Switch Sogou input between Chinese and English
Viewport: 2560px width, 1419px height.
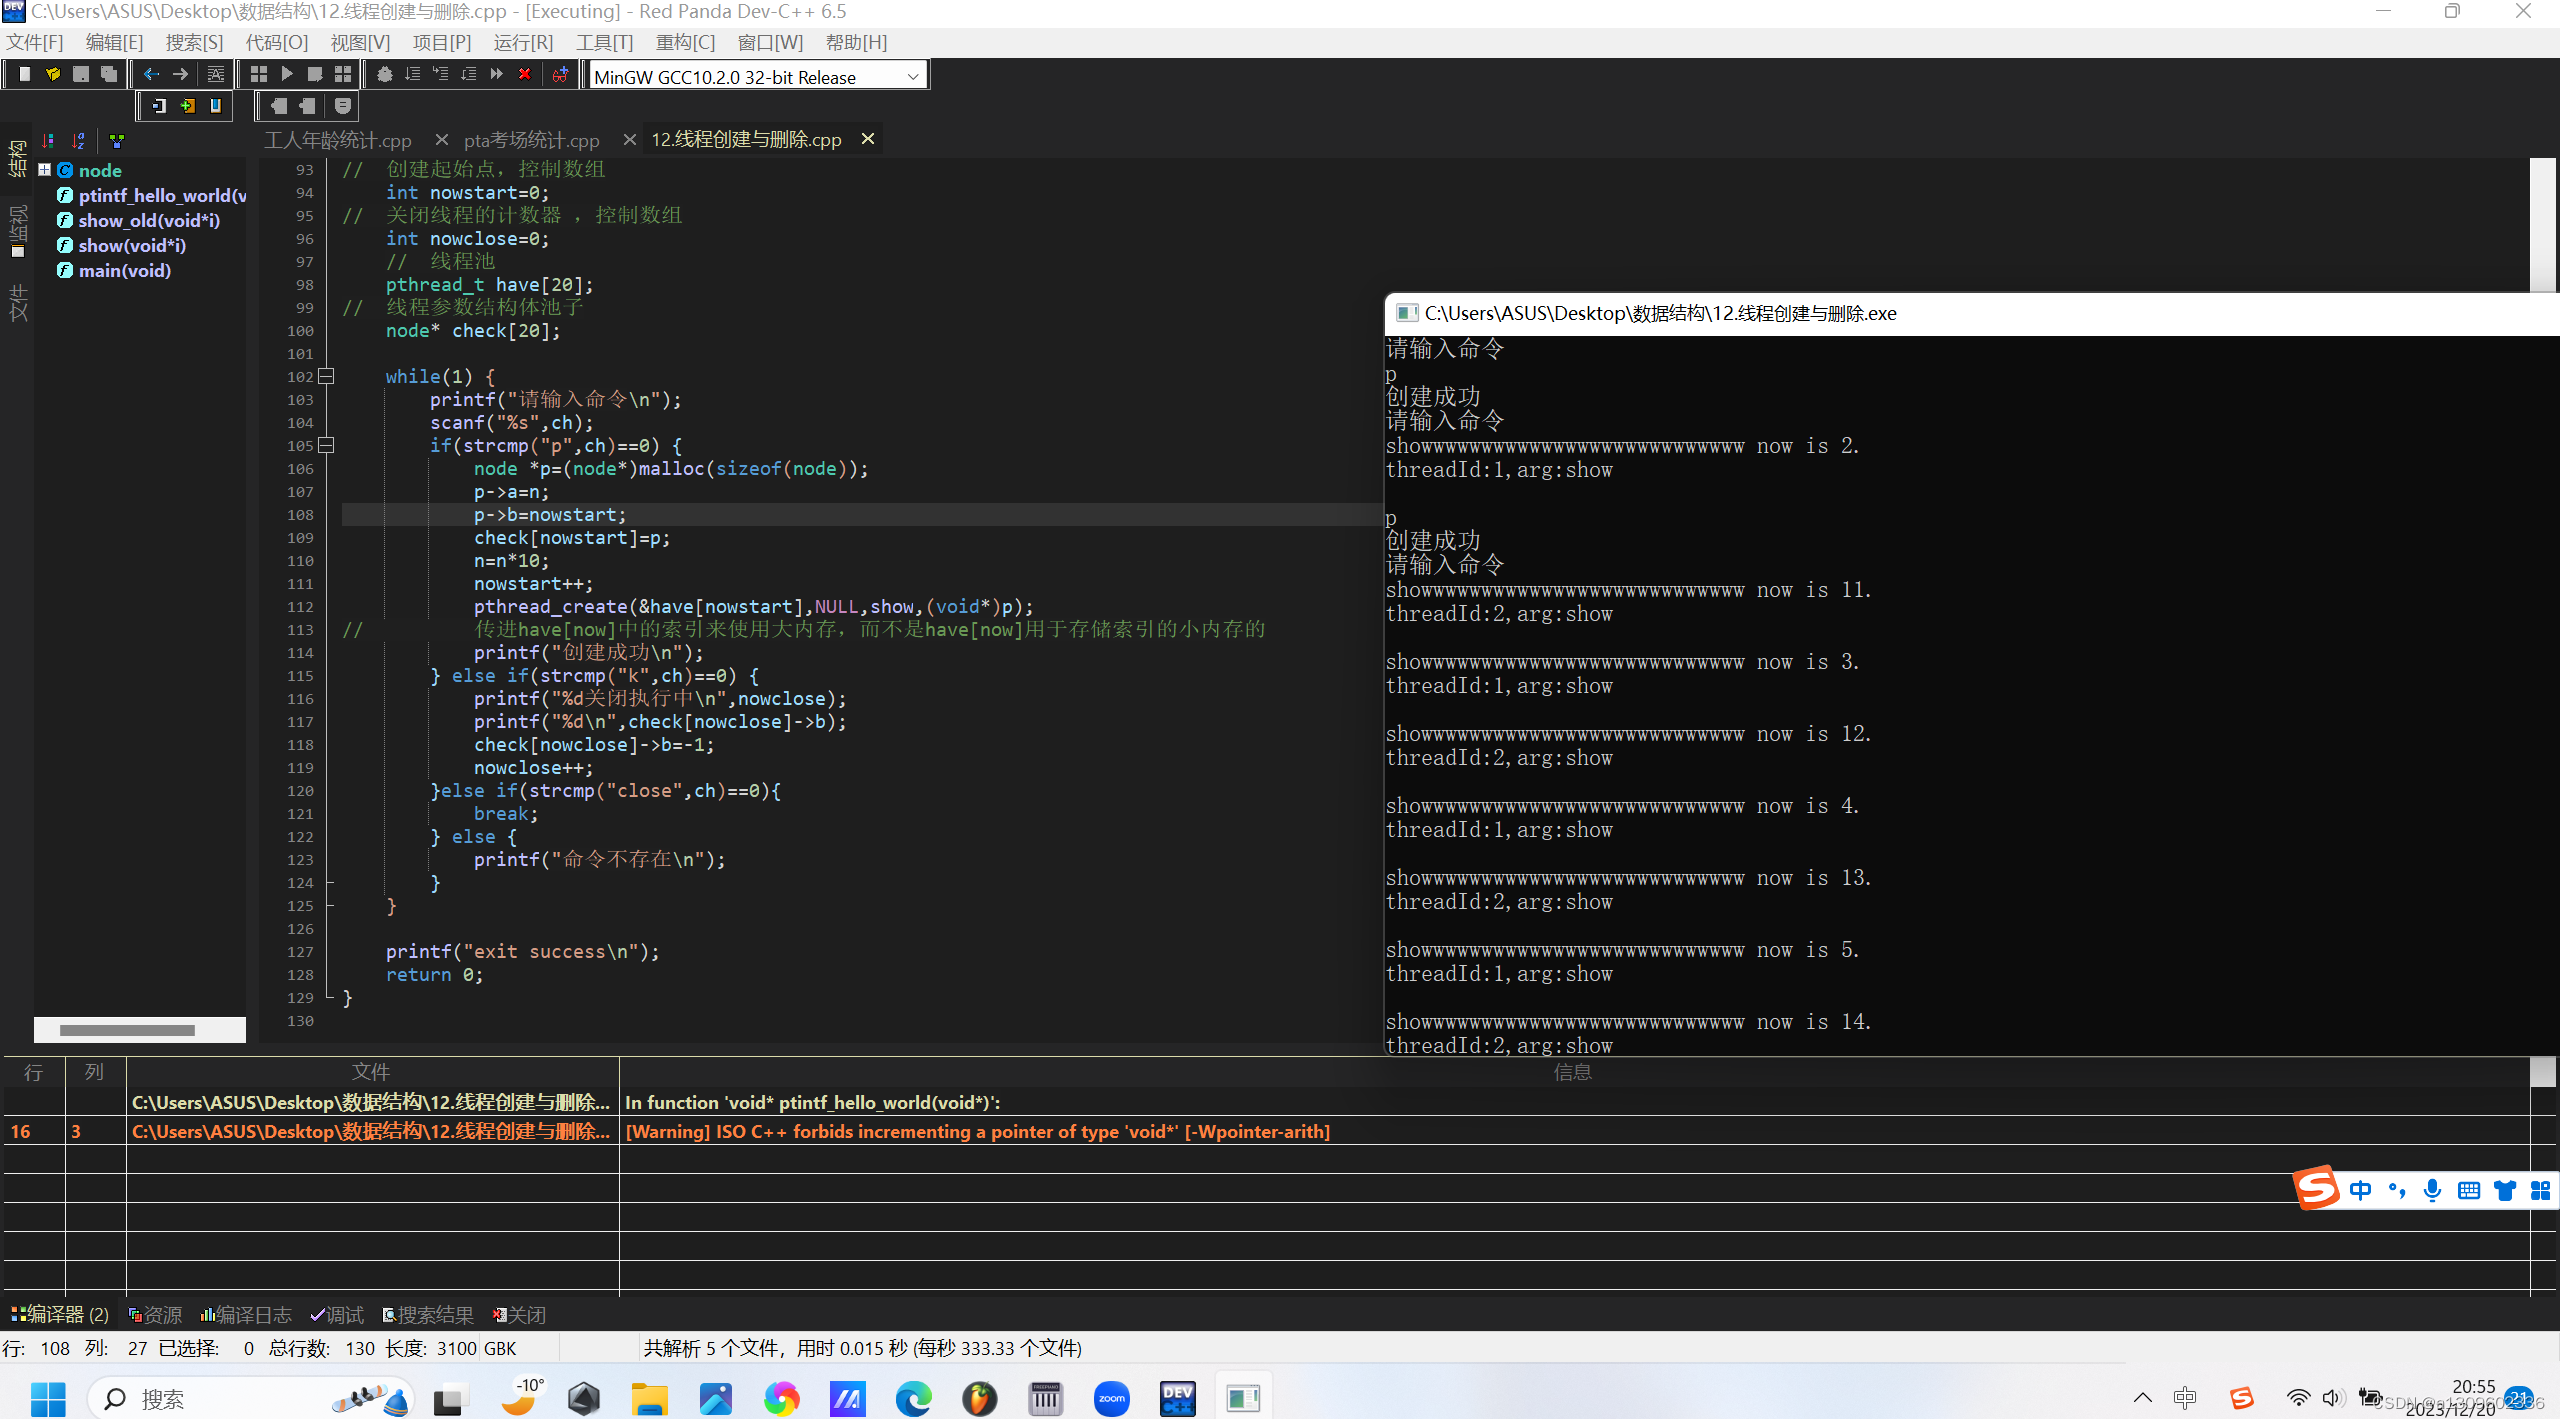tap(2362, 1190)
